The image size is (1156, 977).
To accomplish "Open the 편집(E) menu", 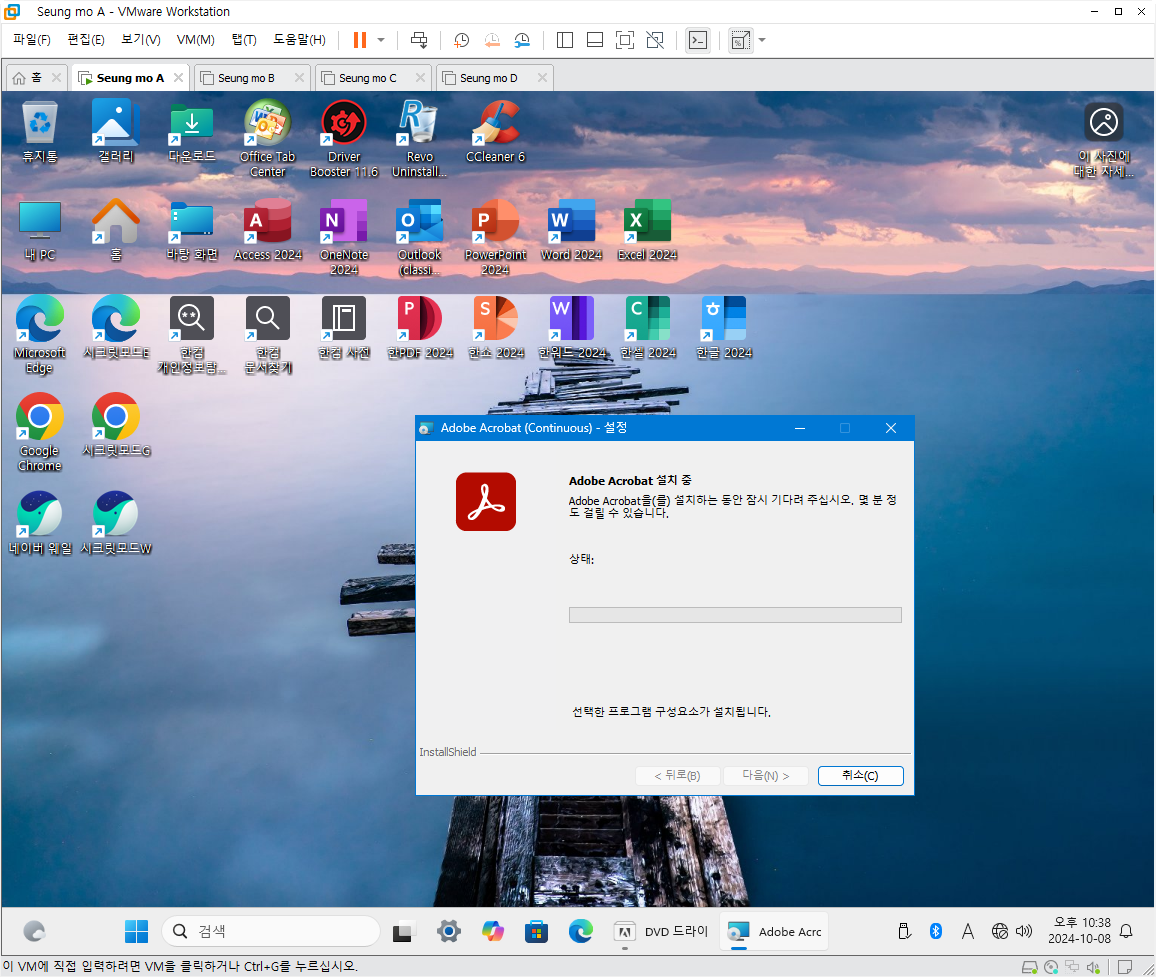I will 86,40.
